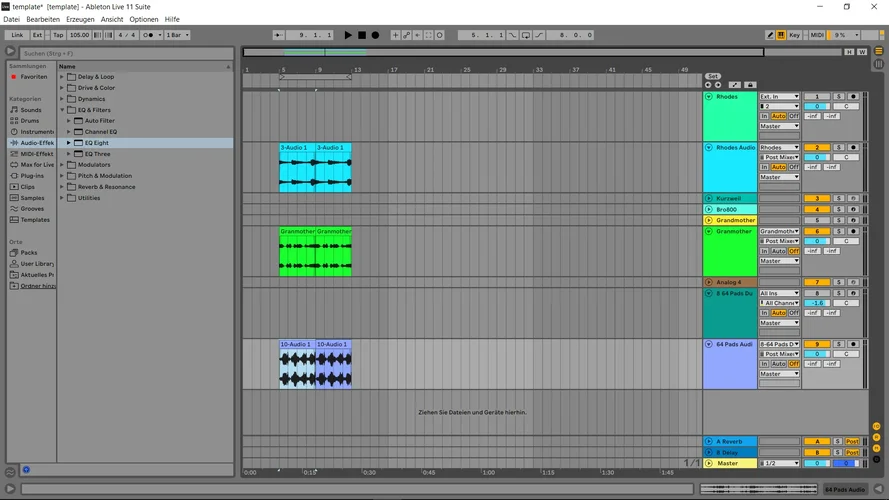Toggle the Loop switch icon

coord(526,35)
